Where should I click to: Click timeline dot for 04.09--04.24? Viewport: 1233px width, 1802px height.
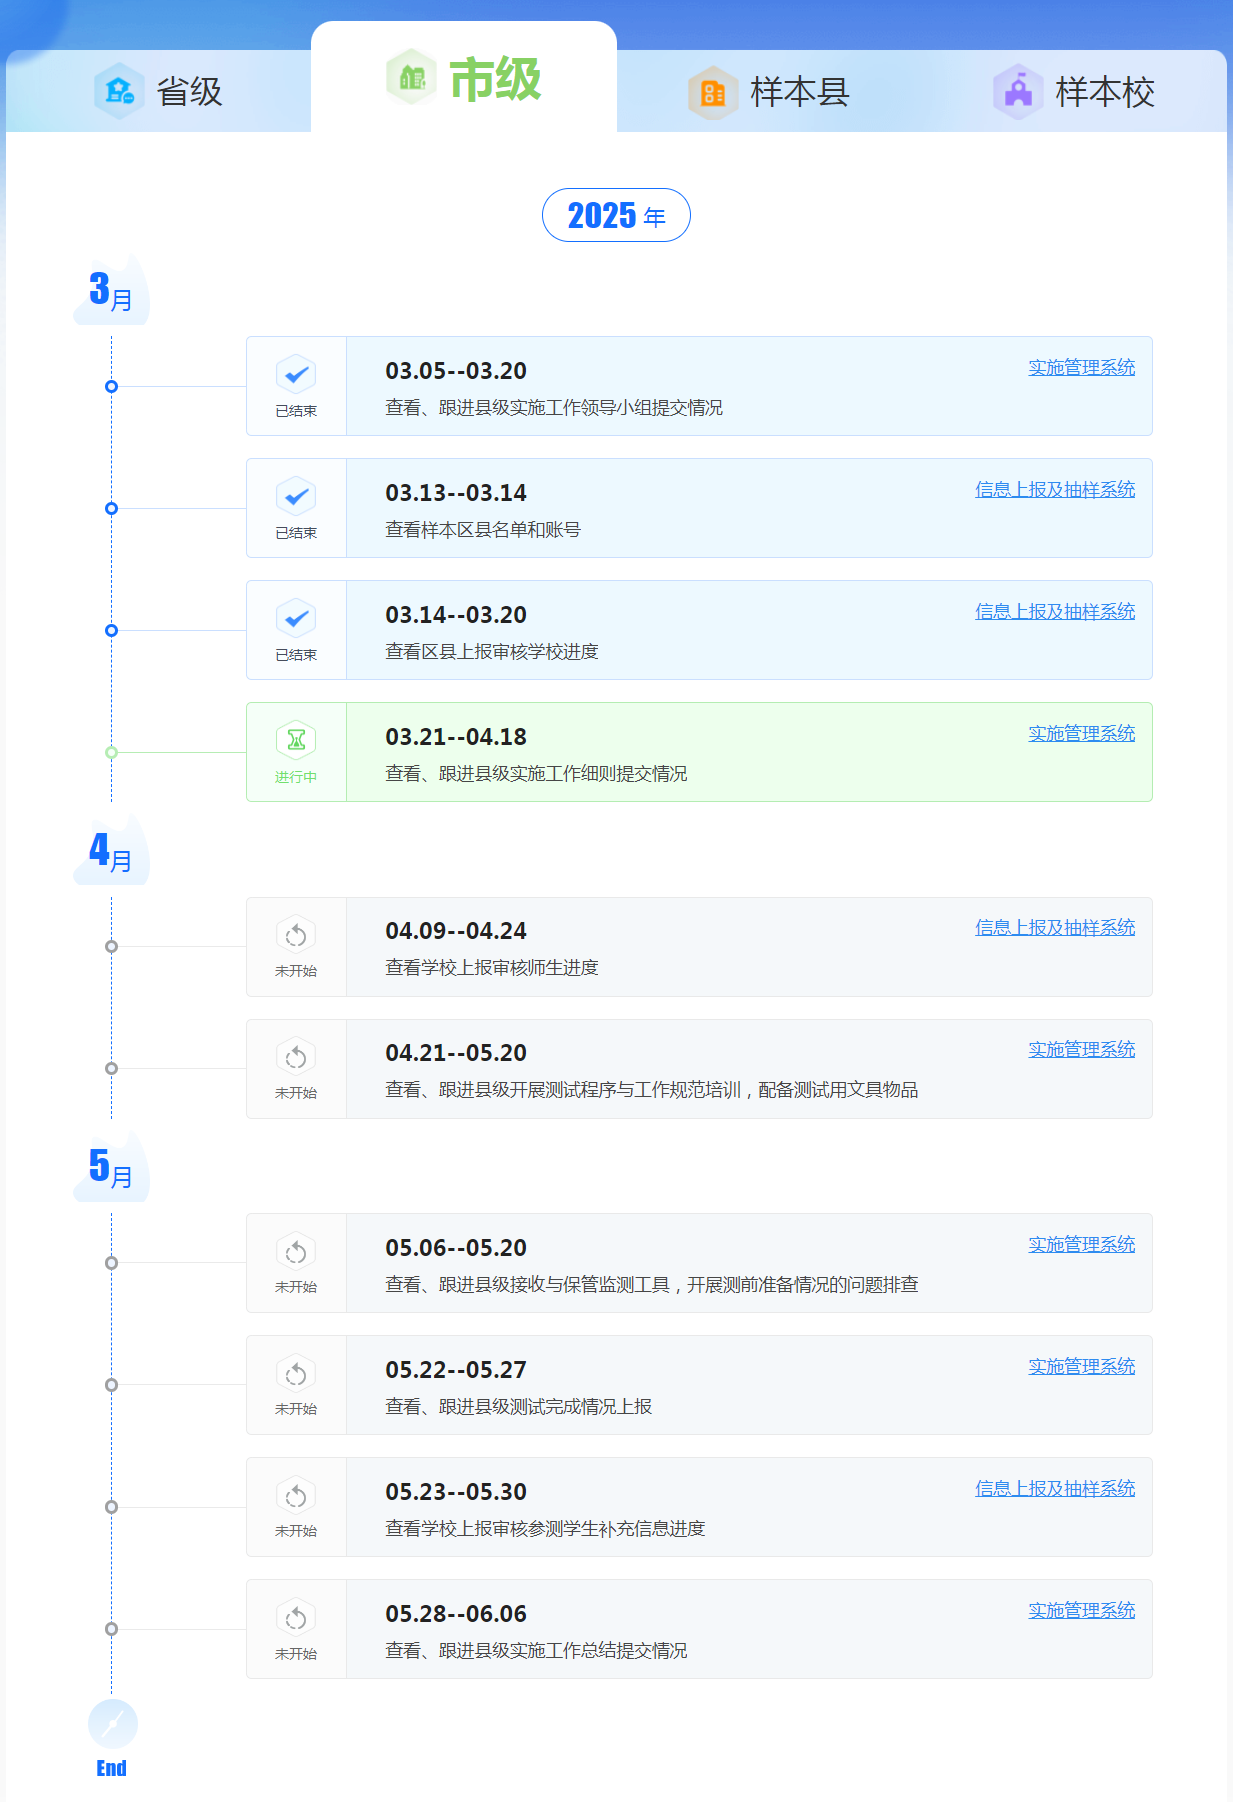tap(111, 946)
